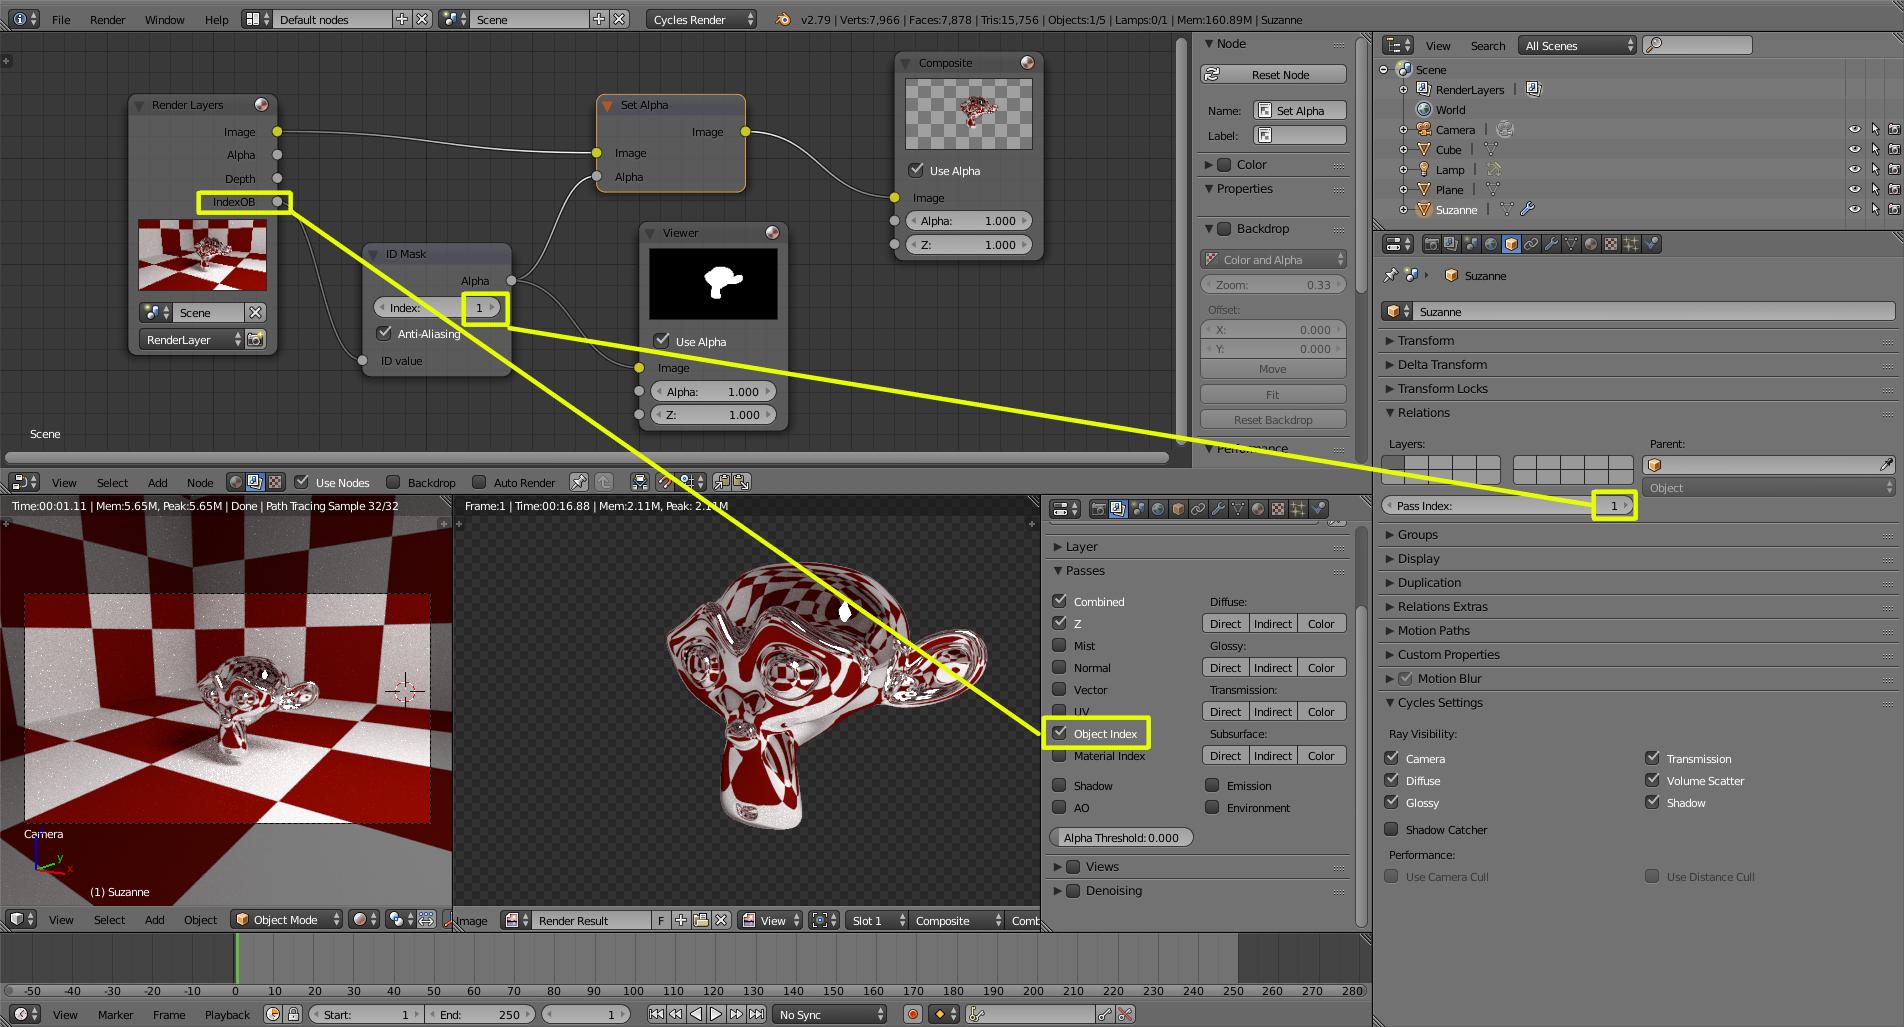Image resolution: width=1904 pixels, height=1027 pixels.
Task: Jump to the first frame
Action: click(656, 1014)
